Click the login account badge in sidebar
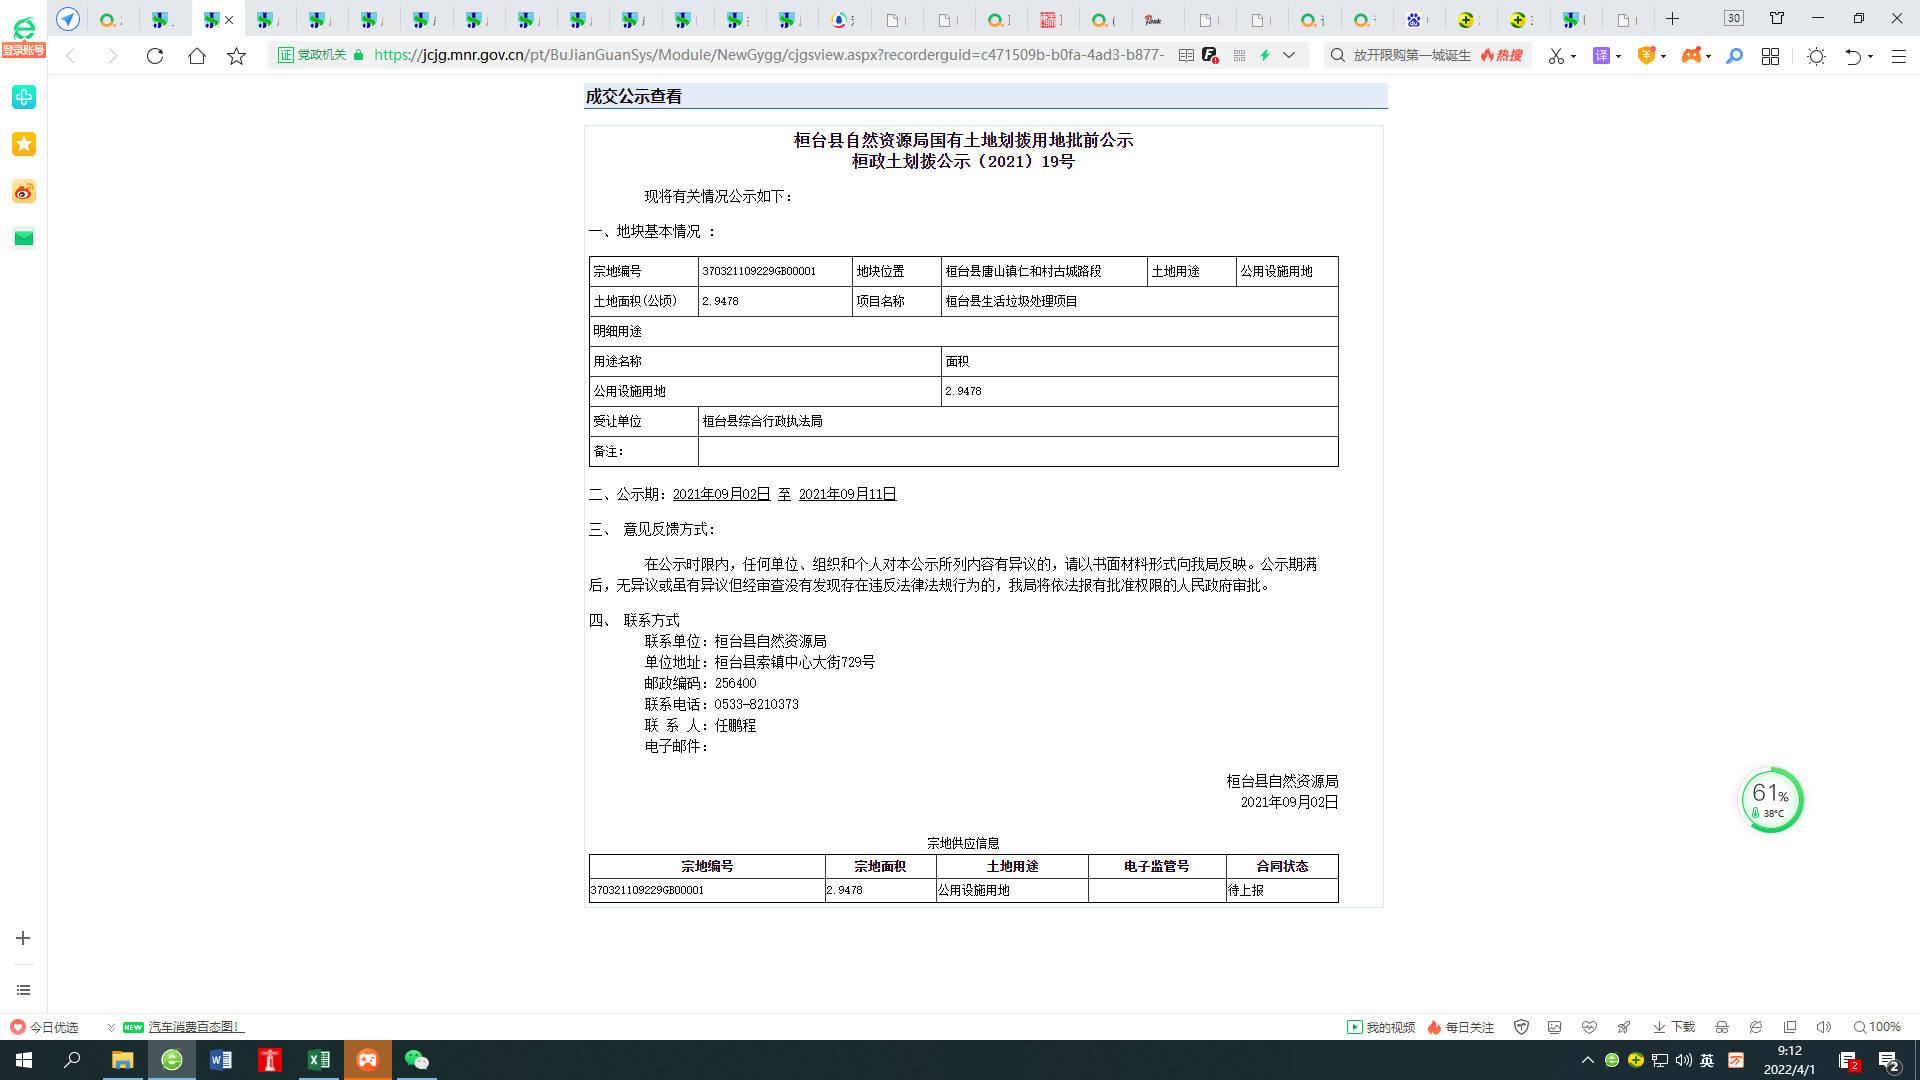Viewport: 1920px width, 1080px height. click(x=23, y=51)
